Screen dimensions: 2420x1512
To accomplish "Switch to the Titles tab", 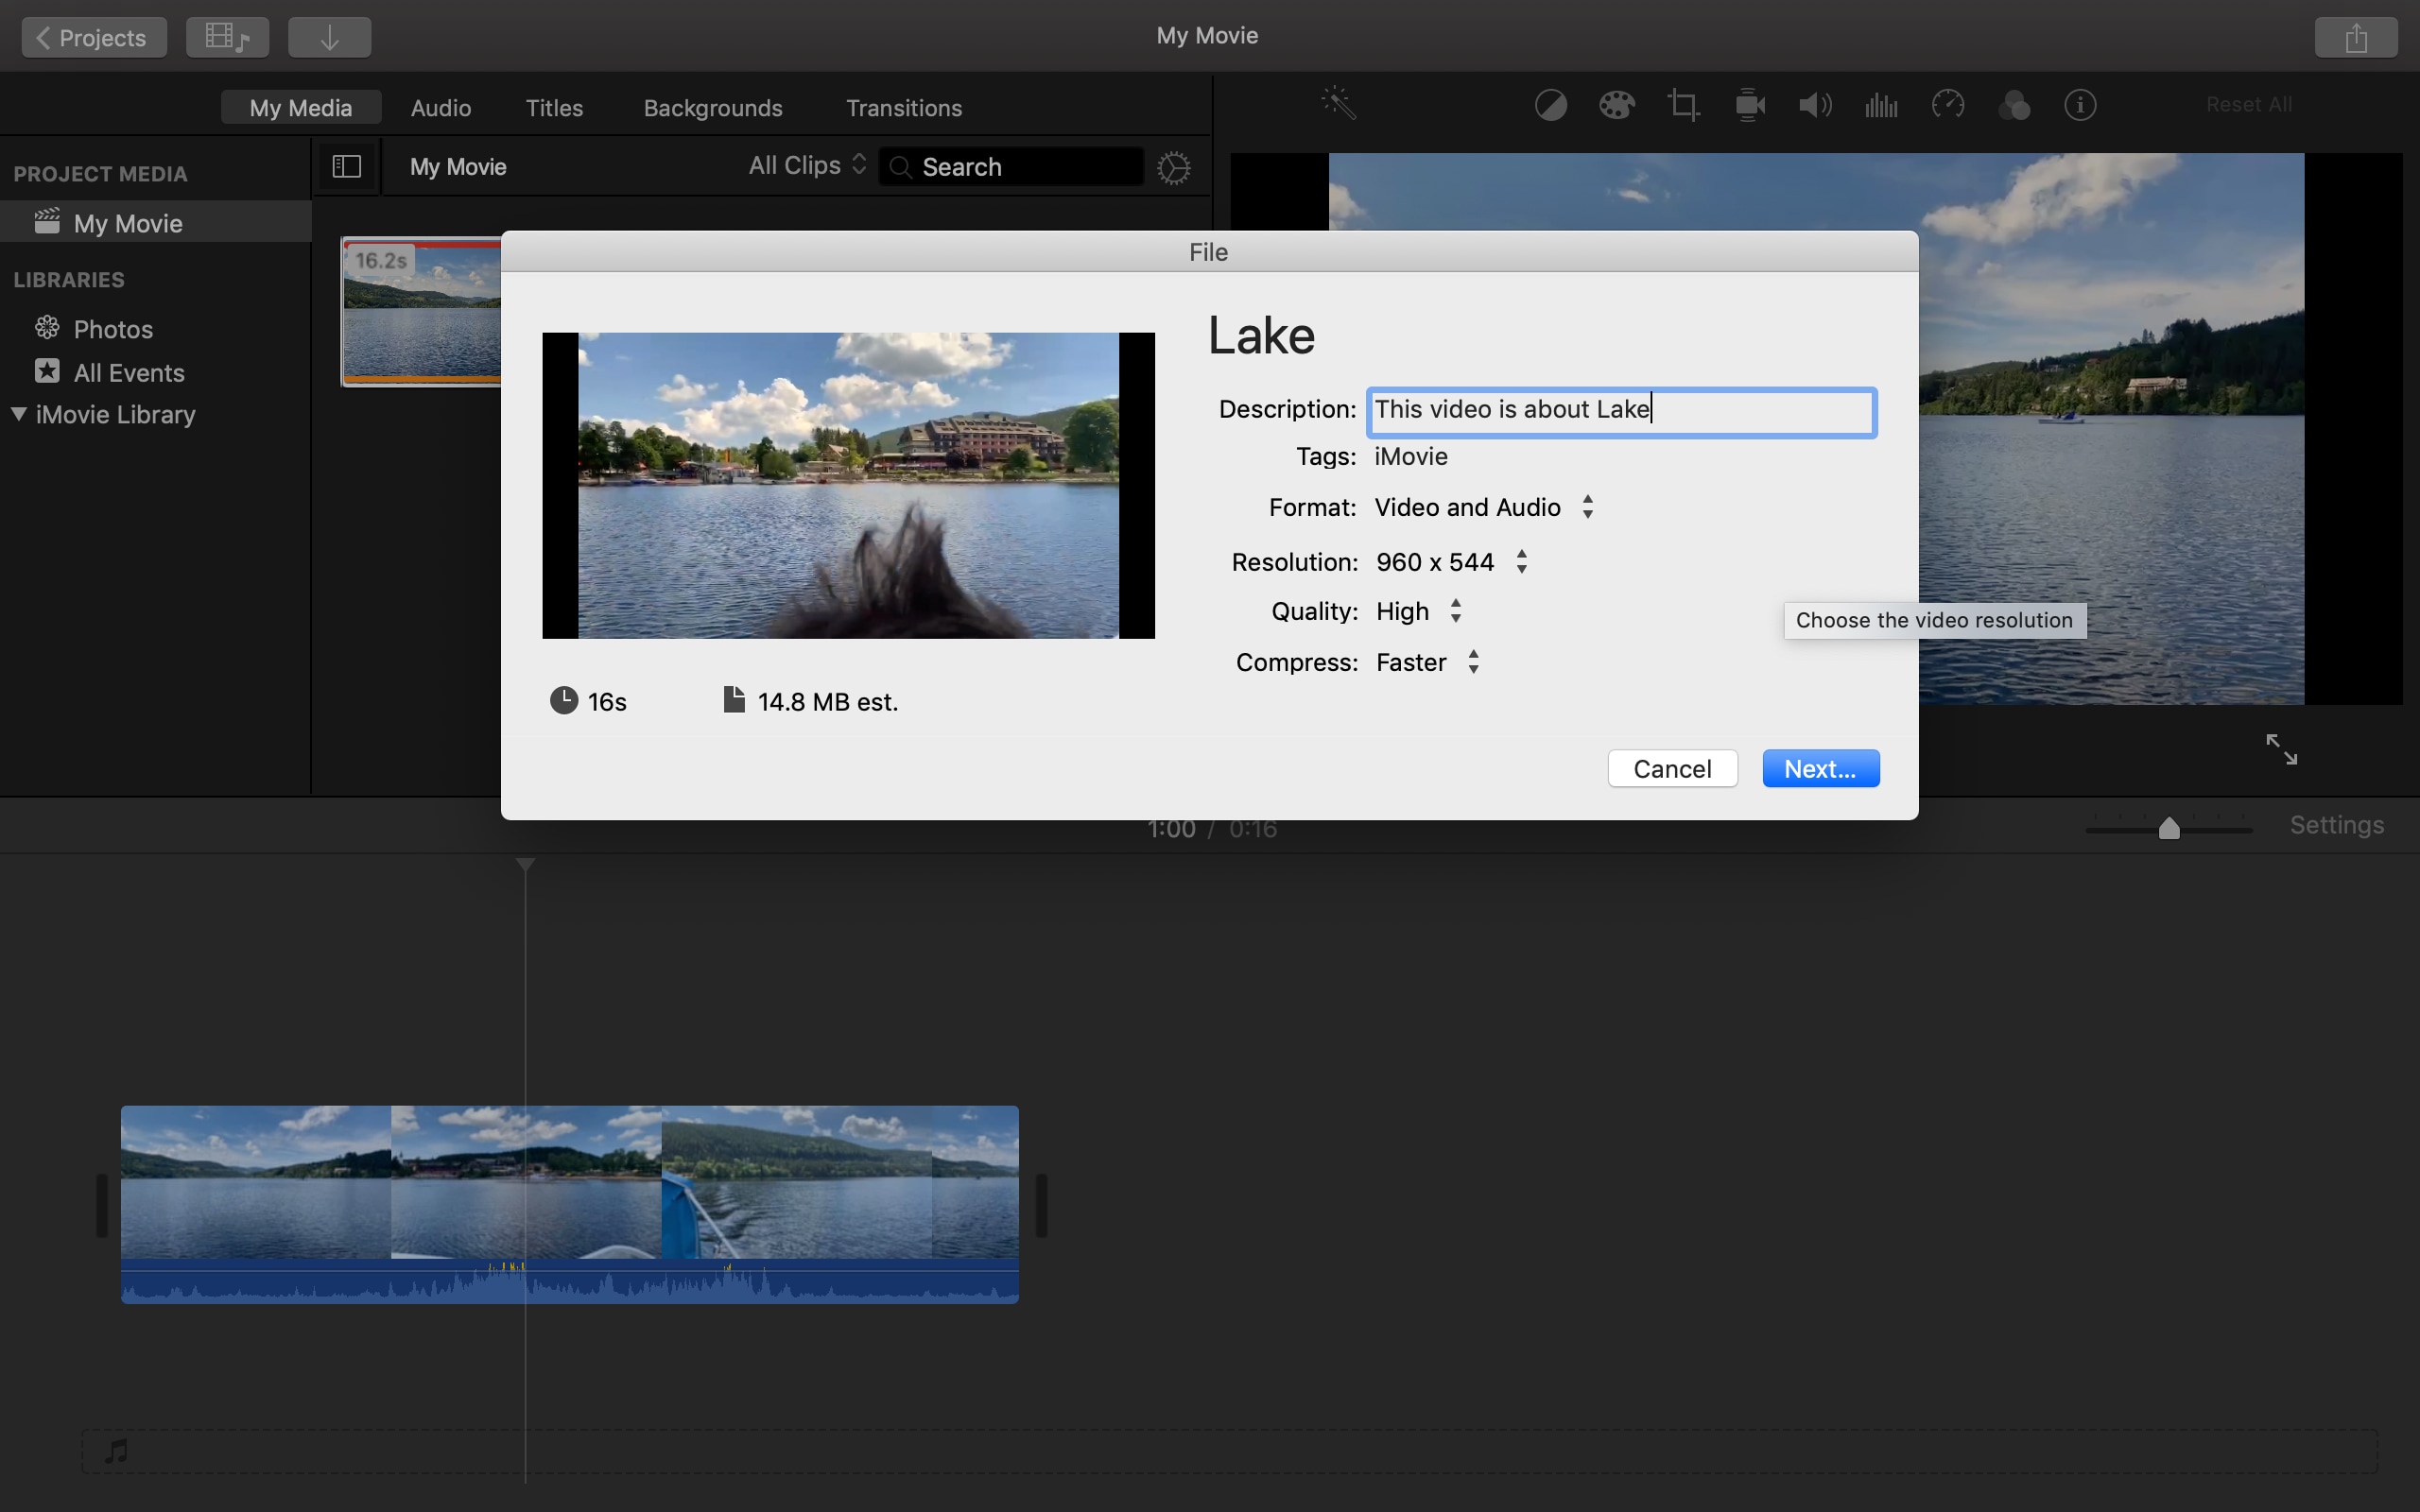I will click(554, 106).
